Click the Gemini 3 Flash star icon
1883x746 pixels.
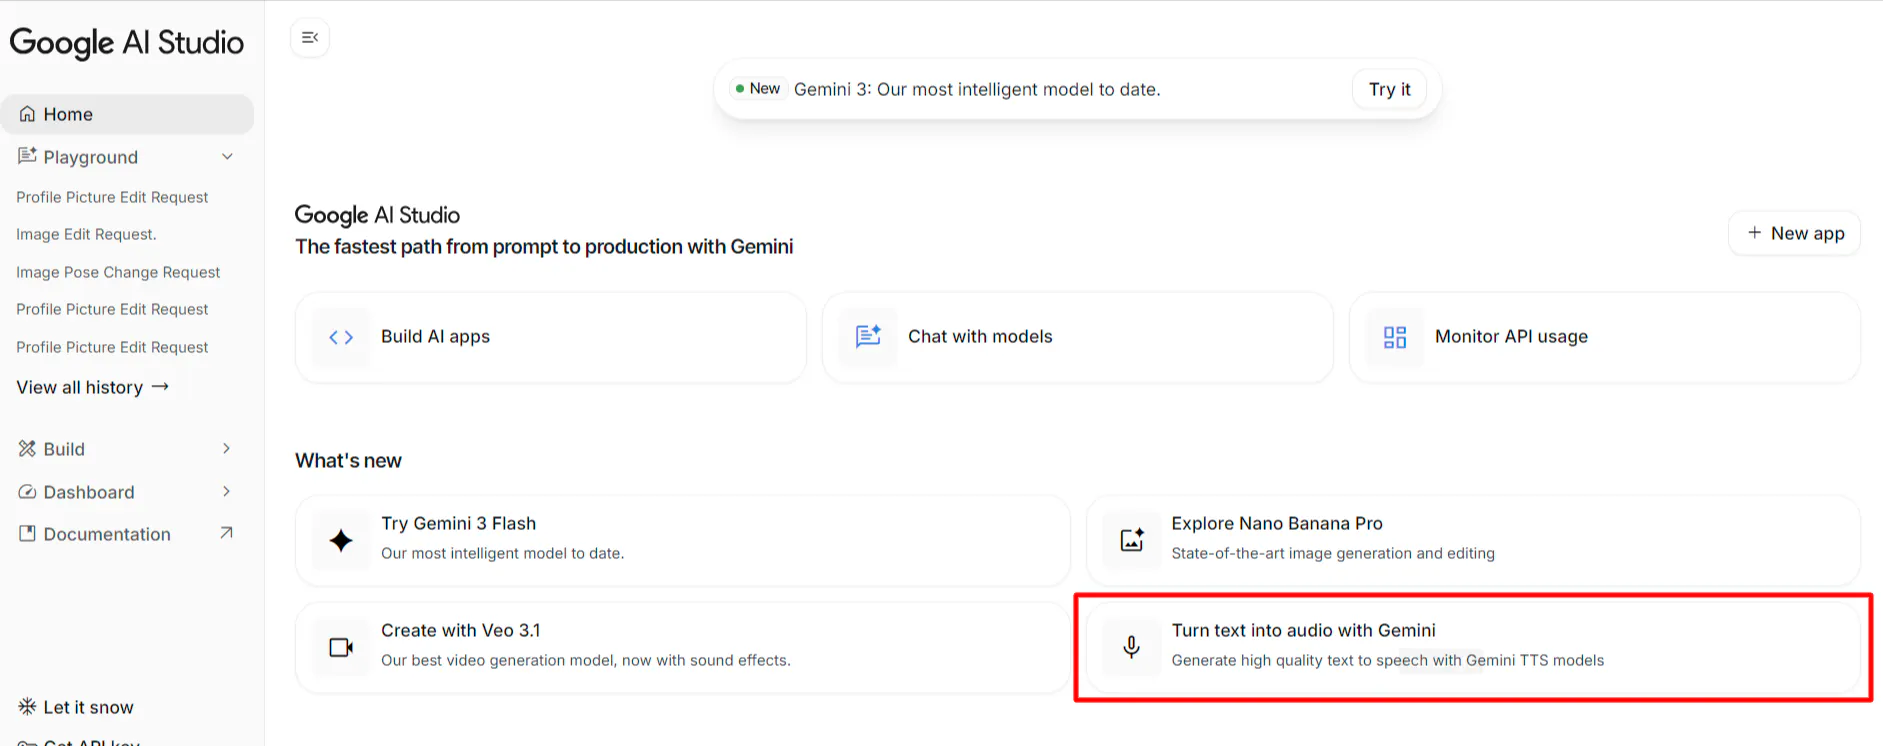(x=341, y=541)
